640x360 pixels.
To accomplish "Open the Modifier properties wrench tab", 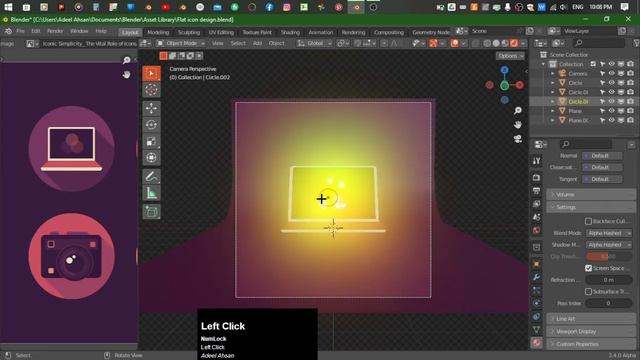I will [x=536, y=277].
